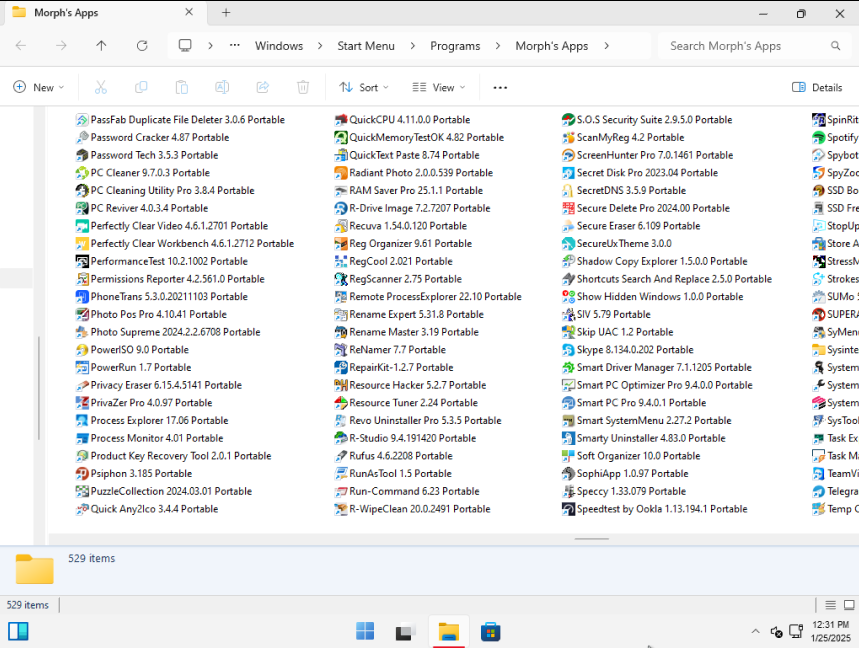
Task: Select the Secure Delete Pro 2024.00 icon
Action: [x=568, y=208]
